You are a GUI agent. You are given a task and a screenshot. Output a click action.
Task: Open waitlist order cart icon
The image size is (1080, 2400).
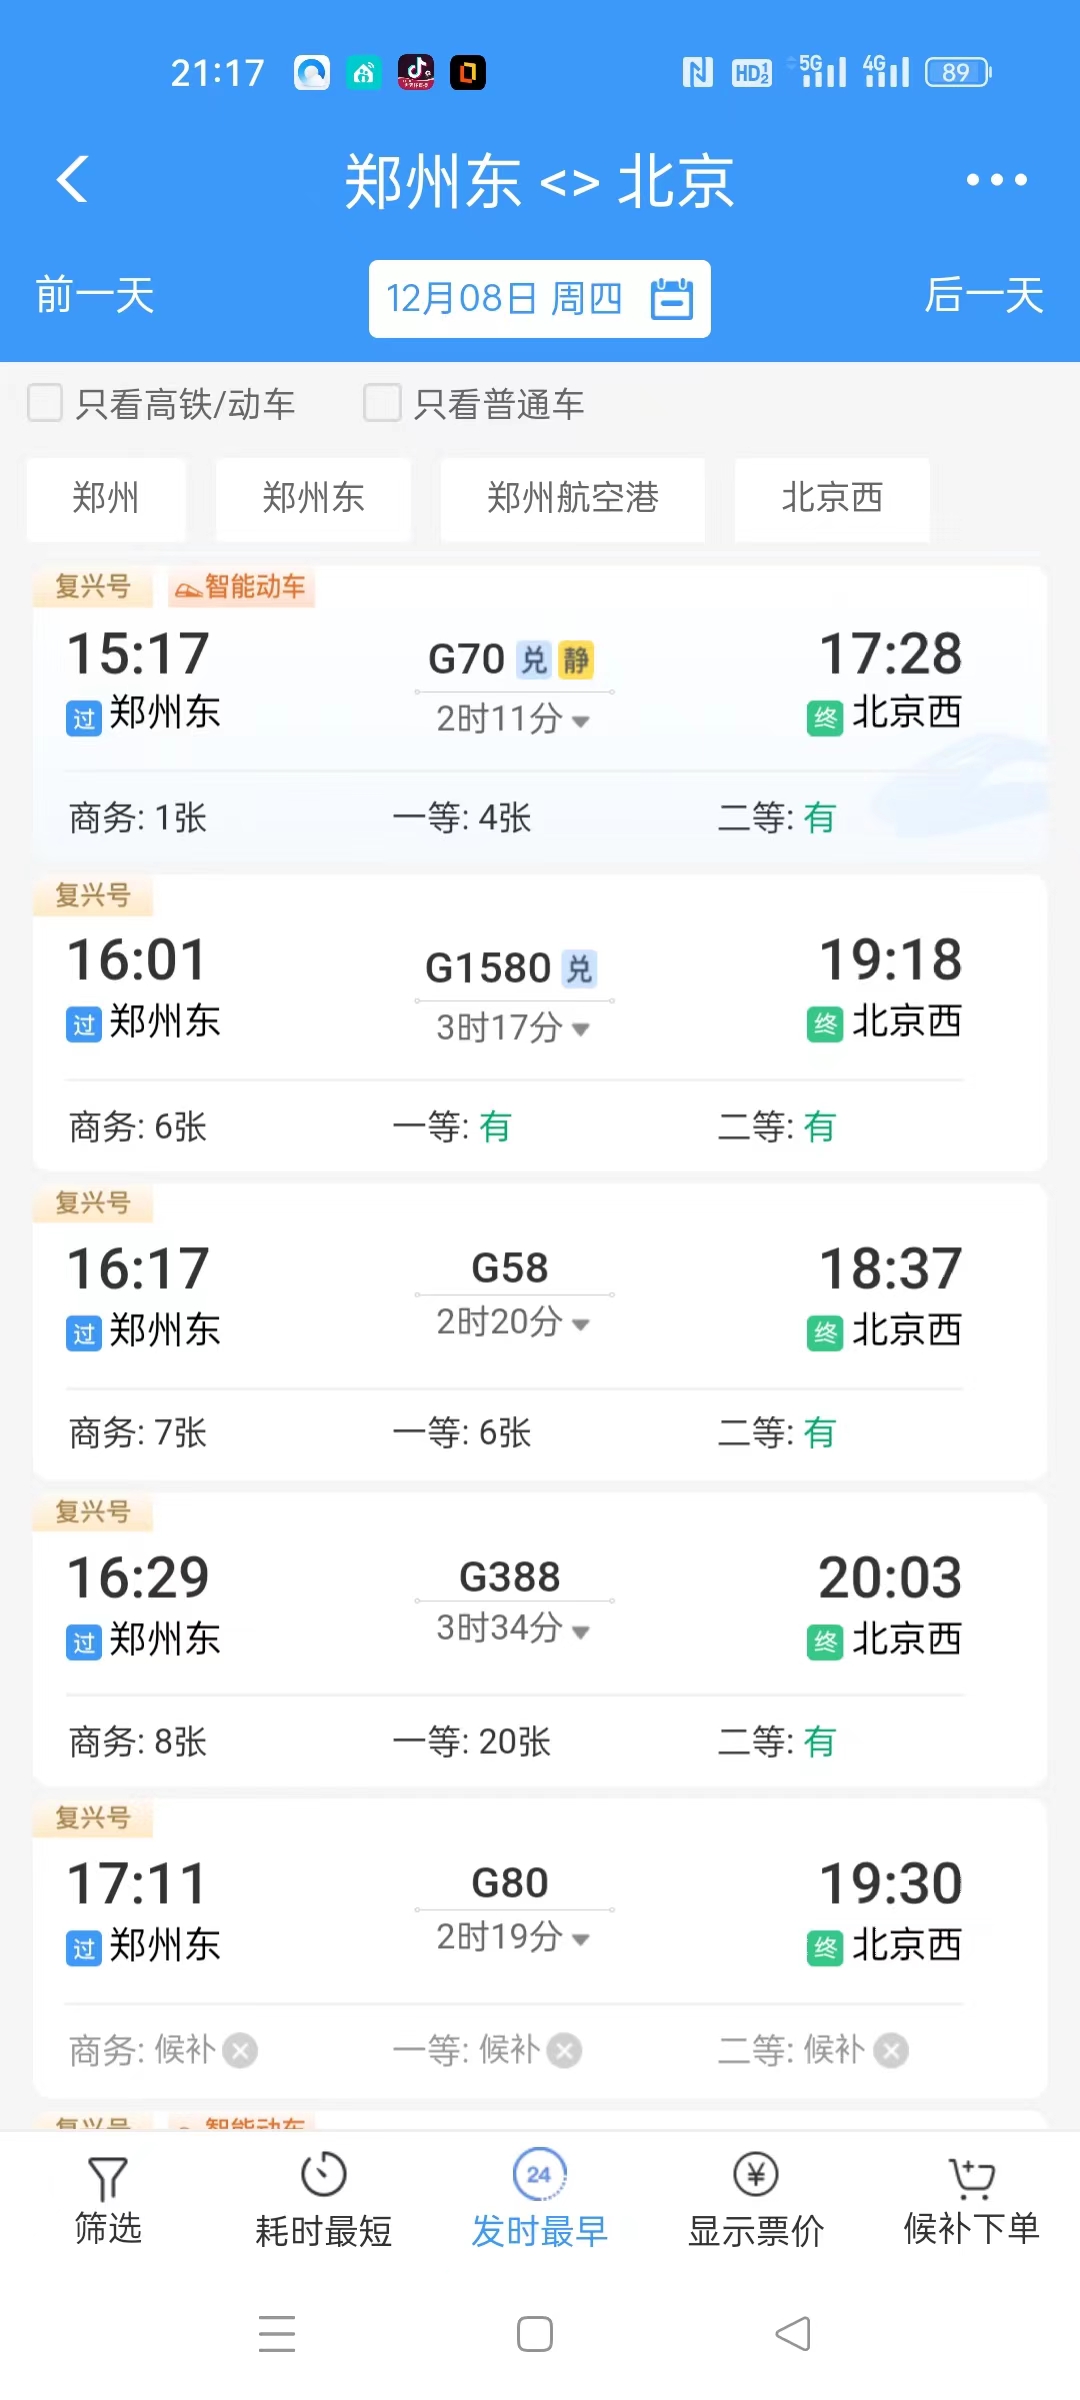[x=971, y=2177]
